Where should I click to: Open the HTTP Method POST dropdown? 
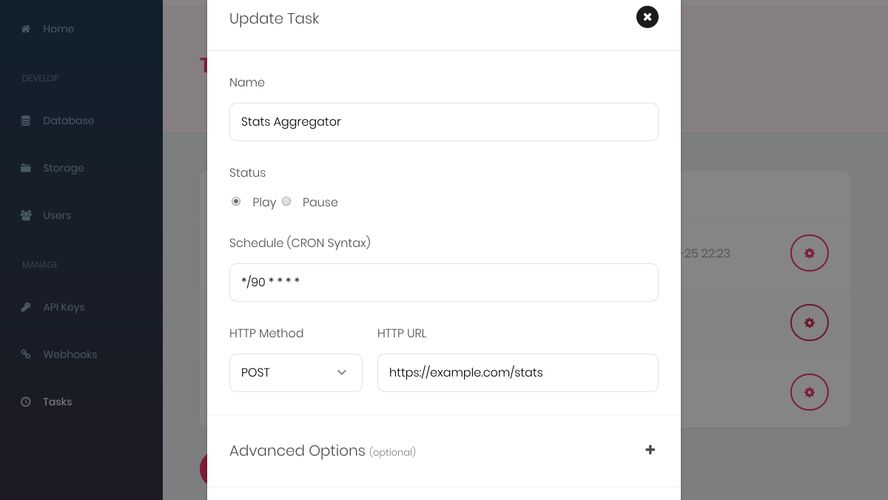pos(296,373)
